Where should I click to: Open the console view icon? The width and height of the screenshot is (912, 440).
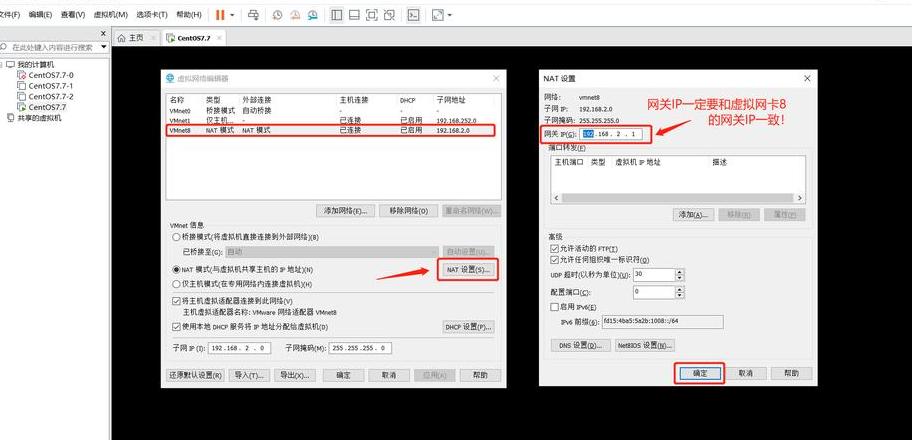point(413,15)
